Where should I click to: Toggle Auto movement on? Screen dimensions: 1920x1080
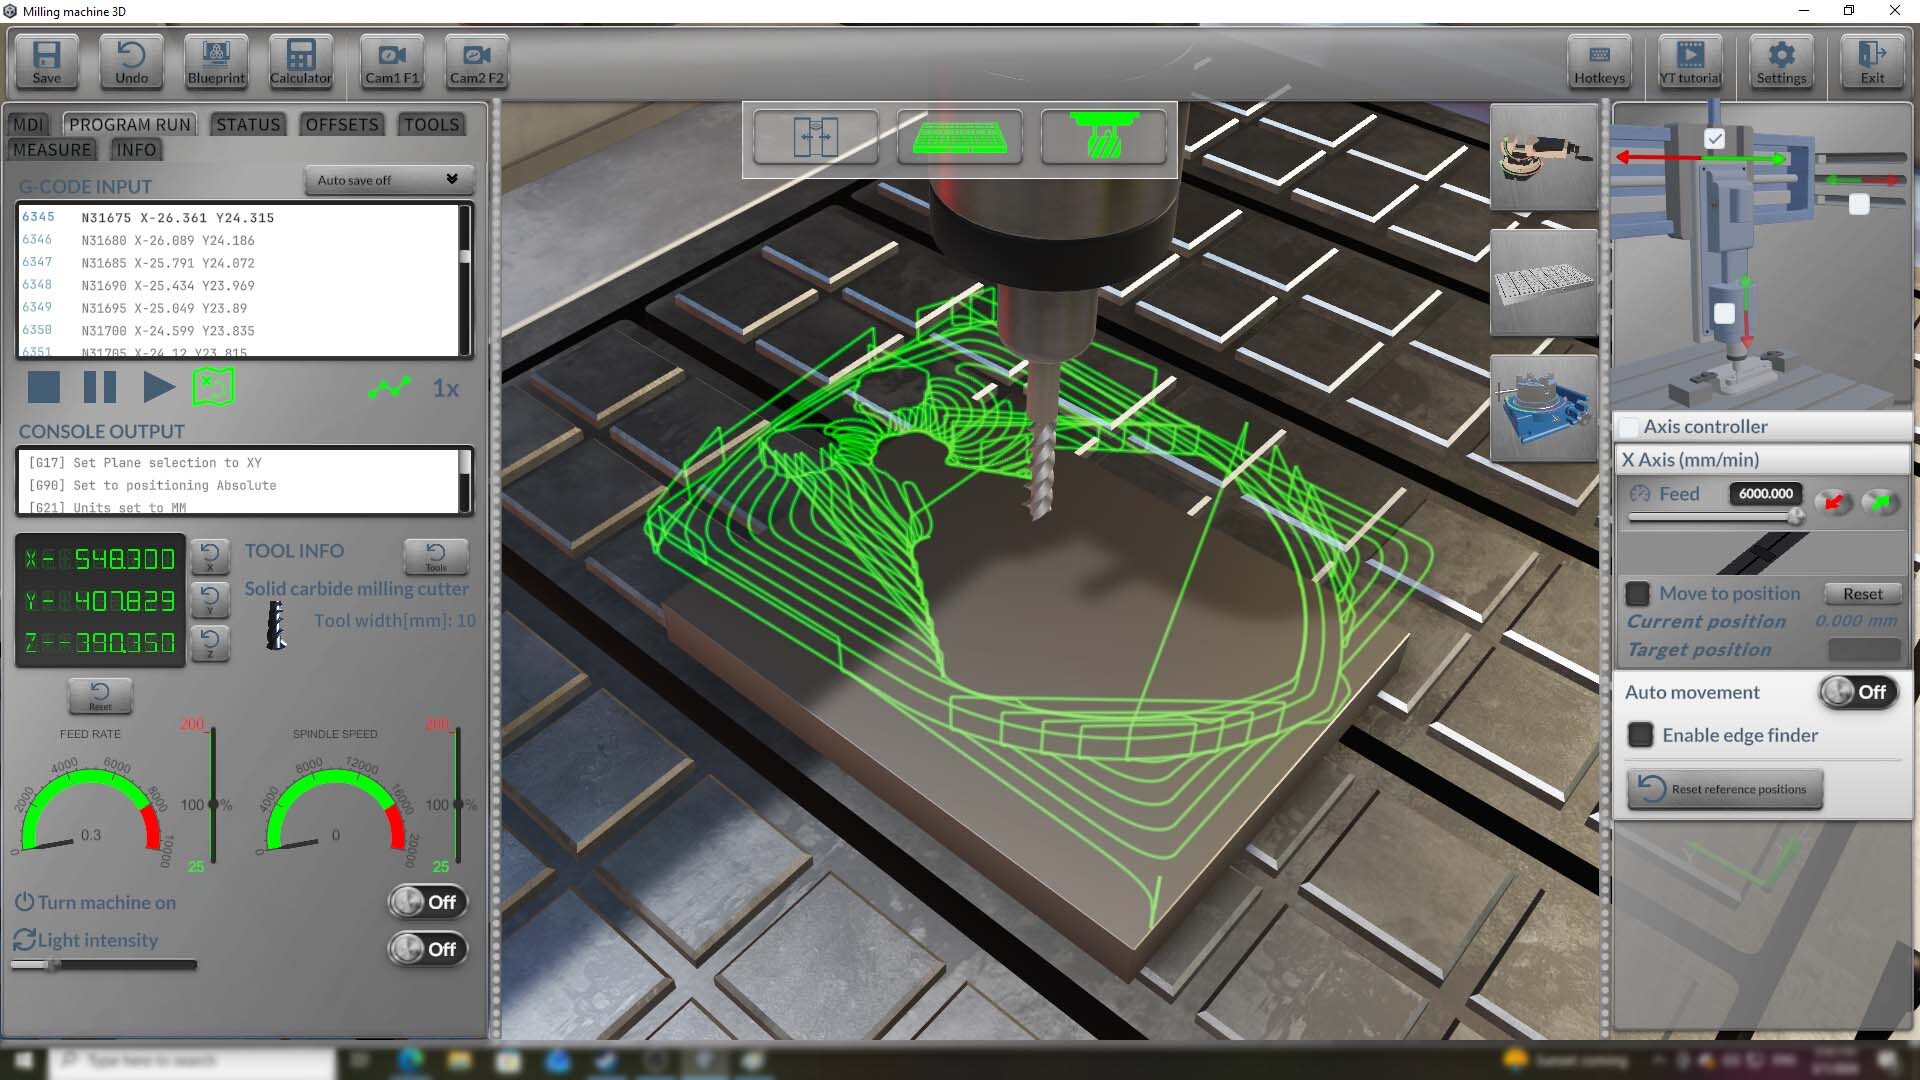pos(1857,691)
